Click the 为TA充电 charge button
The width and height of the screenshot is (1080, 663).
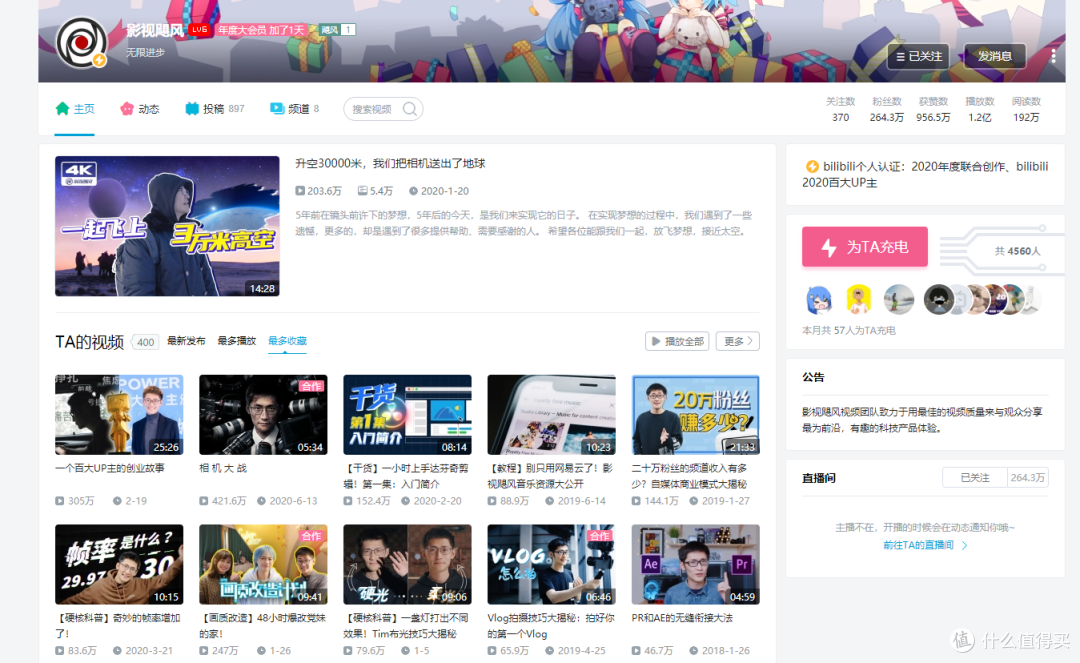[864, 246]
